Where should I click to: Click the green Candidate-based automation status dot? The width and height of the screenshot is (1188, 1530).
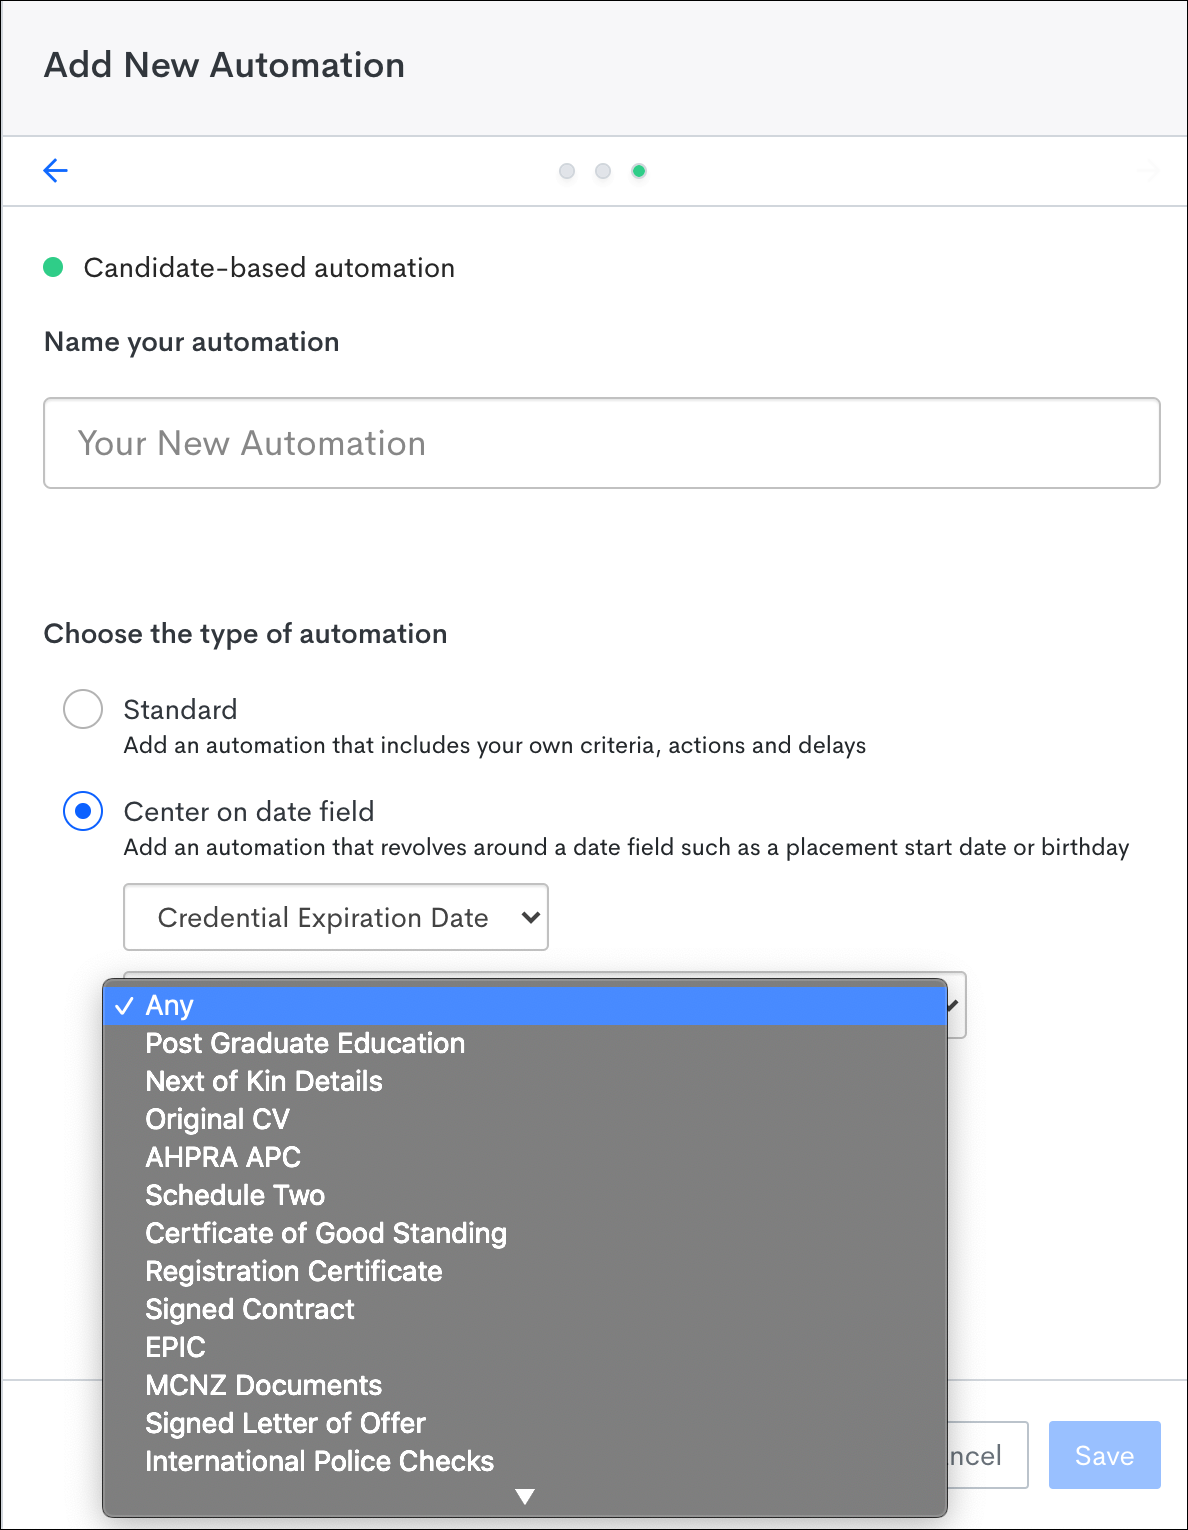coord(54,267)
